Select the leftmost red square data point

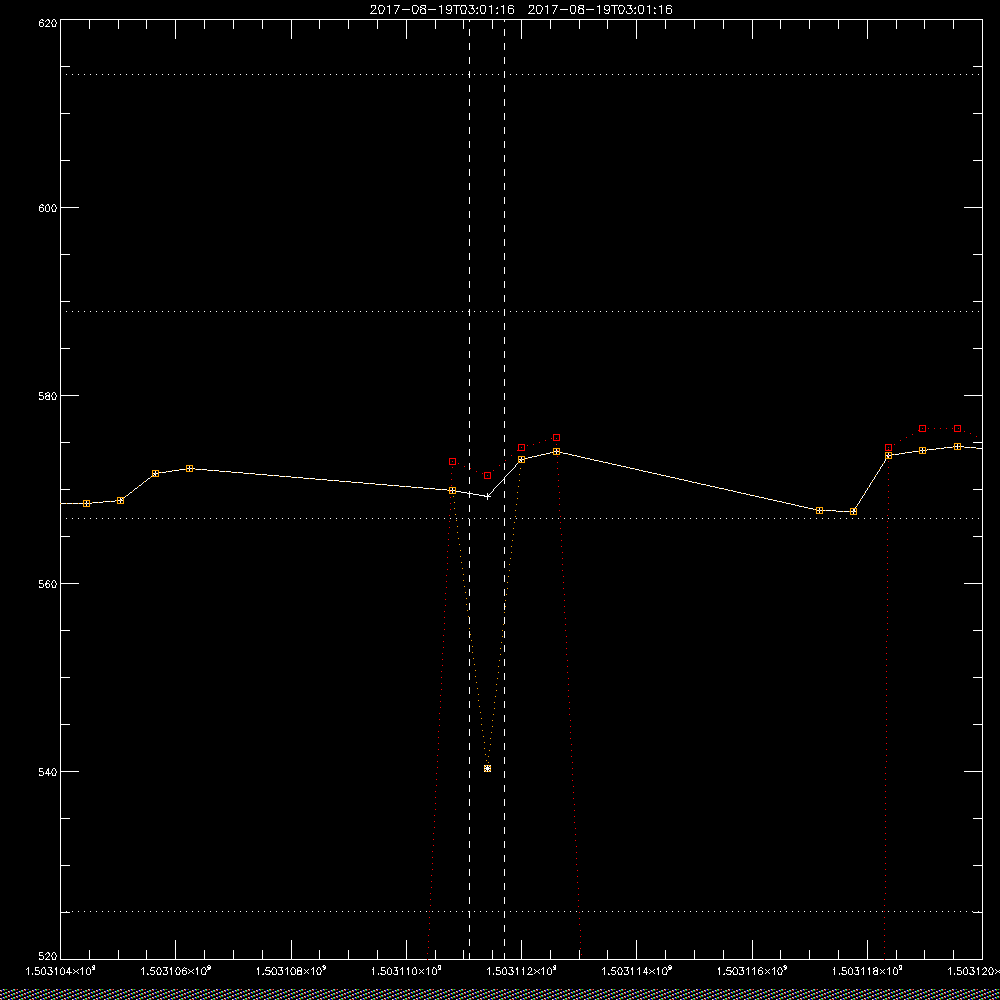pos(452,462)
